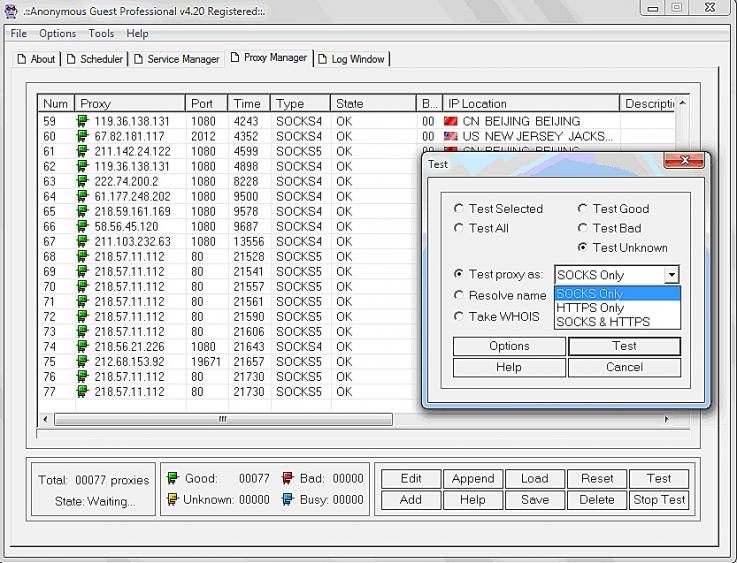Choose HTTPS Only from the dropdown list
This screenshot has height=563, width=737.
[617, 308]
